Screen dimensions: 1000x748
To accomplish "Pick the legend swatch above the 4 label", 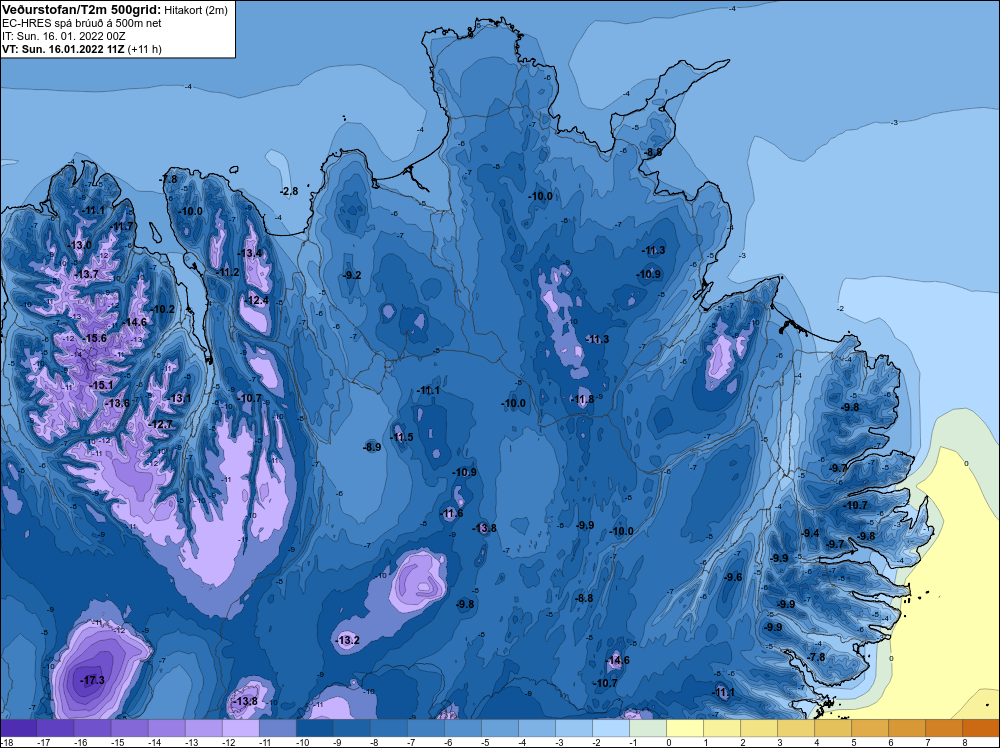I will click(833, 728).
